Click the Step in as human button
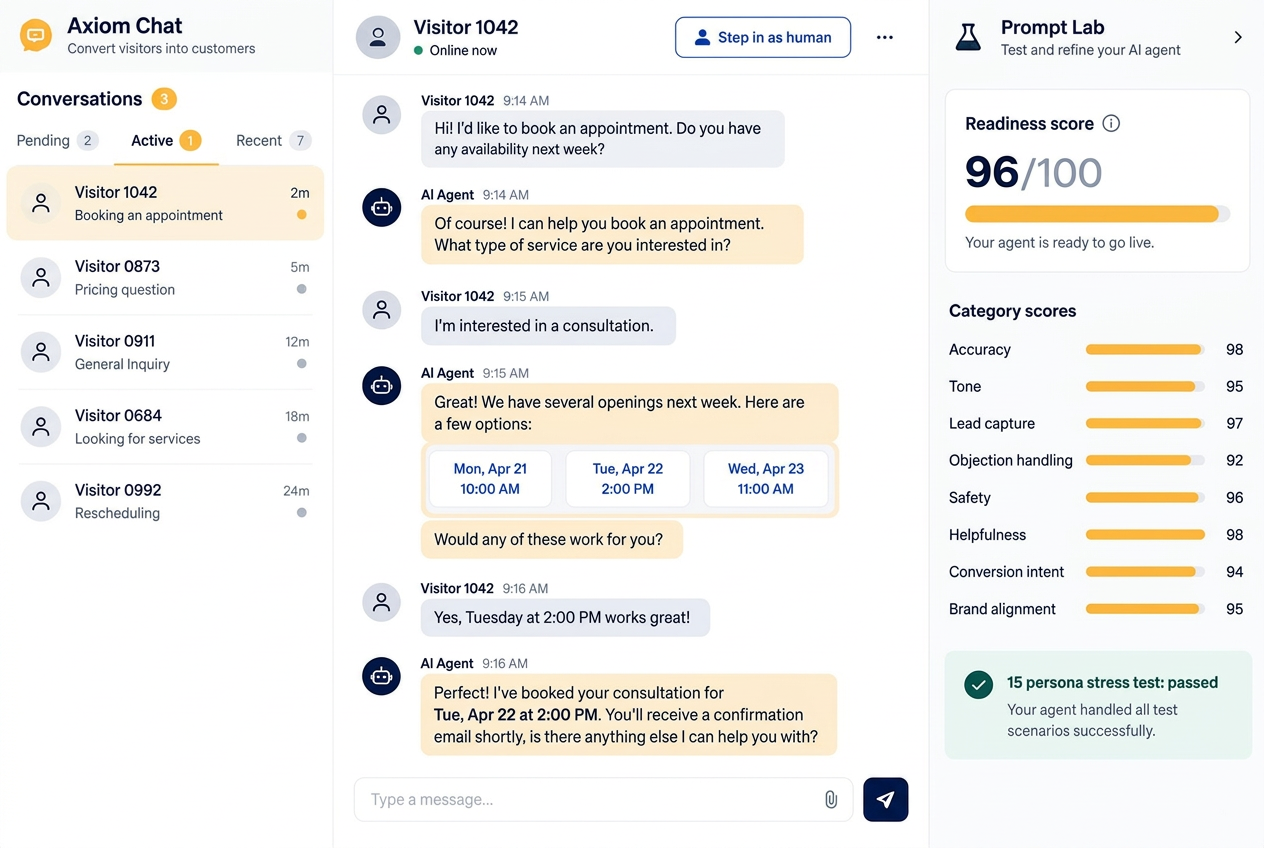This screenshot has width=1264, height=848. [763, 37]
